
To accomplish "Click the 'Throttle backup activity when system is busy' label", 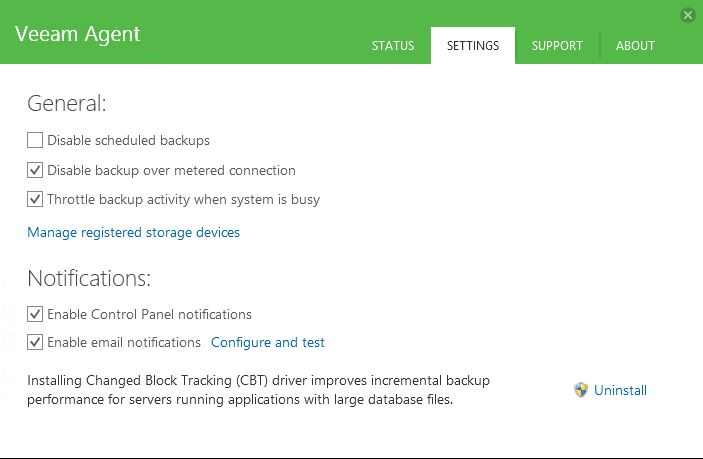I will click(183, 199).
